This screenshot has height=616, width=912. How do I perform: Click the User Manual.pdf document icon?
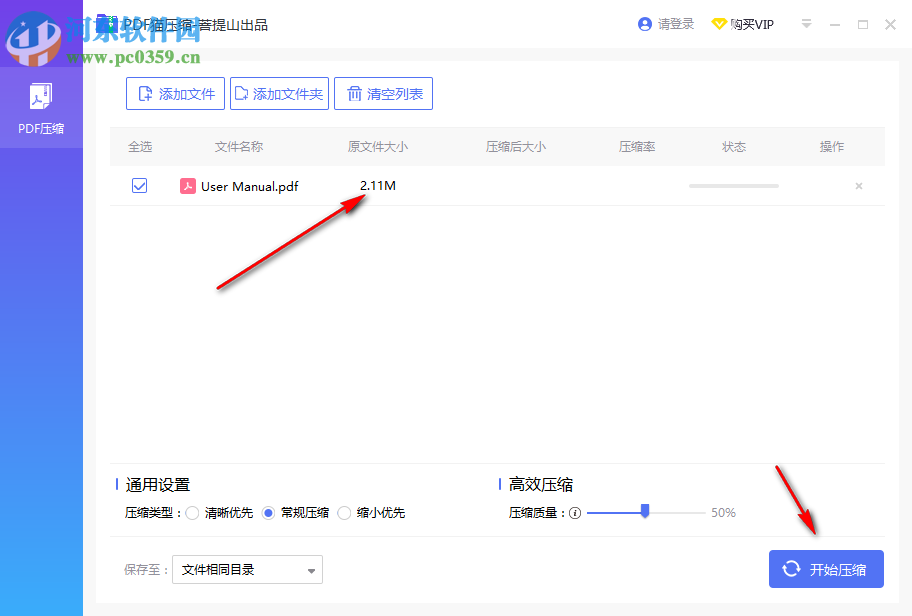click(187, 186)
